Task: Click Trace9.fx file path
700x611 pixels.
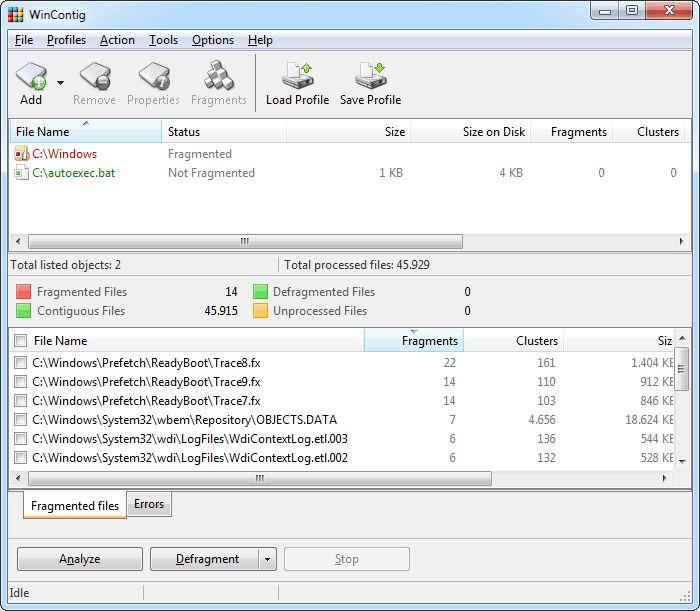Action: click(146, 382)
